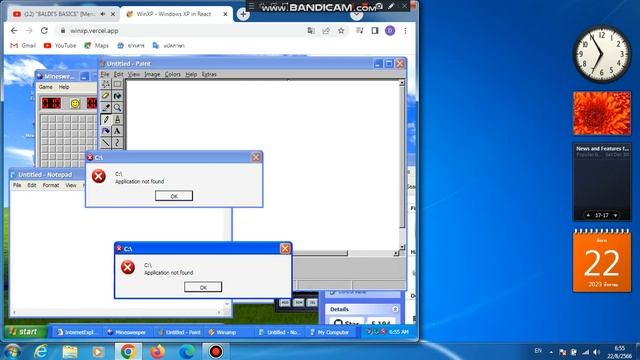Choose the Line tool in Paint
This screenshot has width=640, height=360.
point(106,143)
